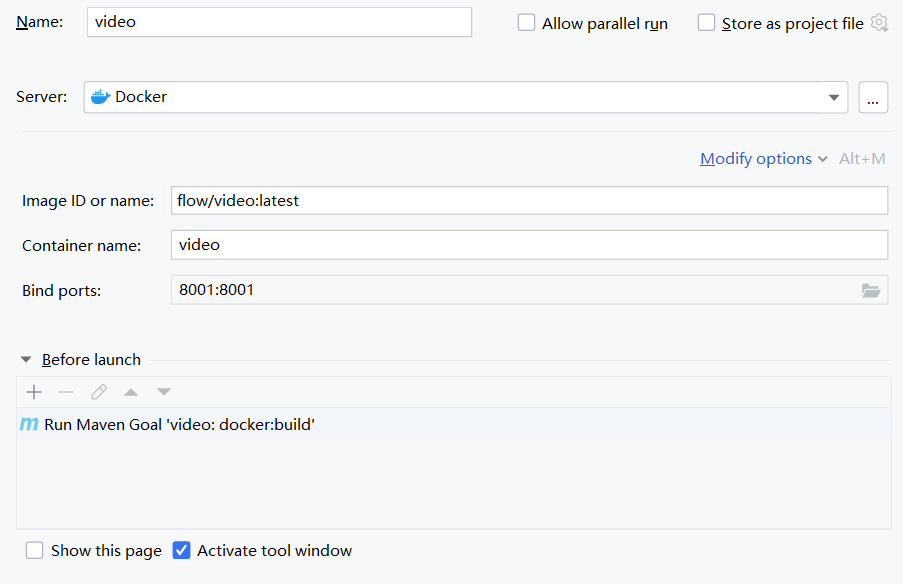Focus the Container name field

click(529, 245)
